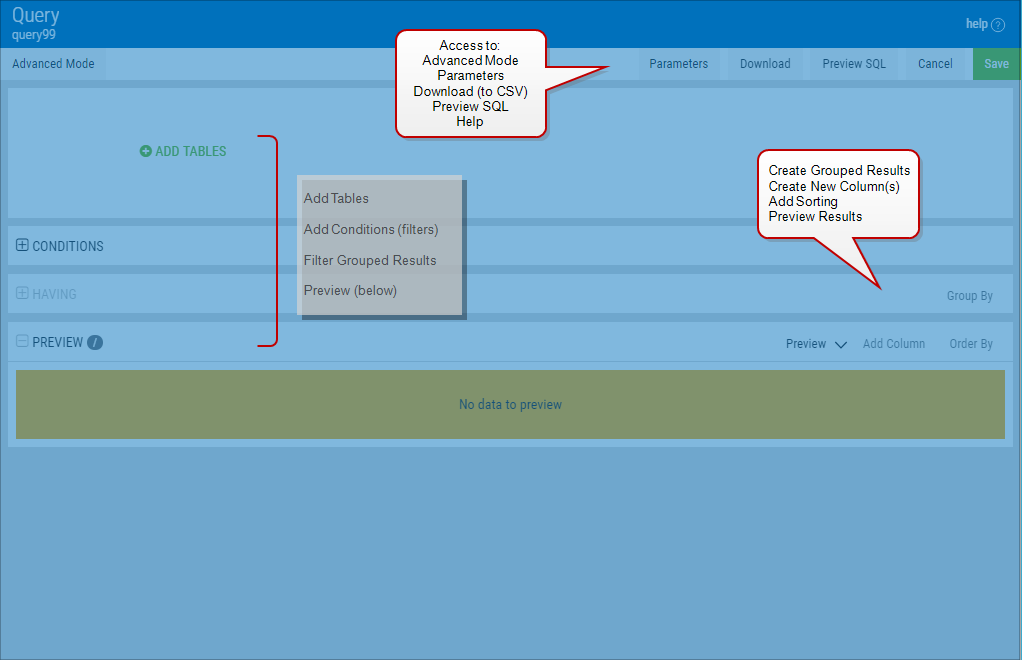The image size is (1022, 660).
Task: Open the Preview dropdown chevron
Action: [840, 343]
